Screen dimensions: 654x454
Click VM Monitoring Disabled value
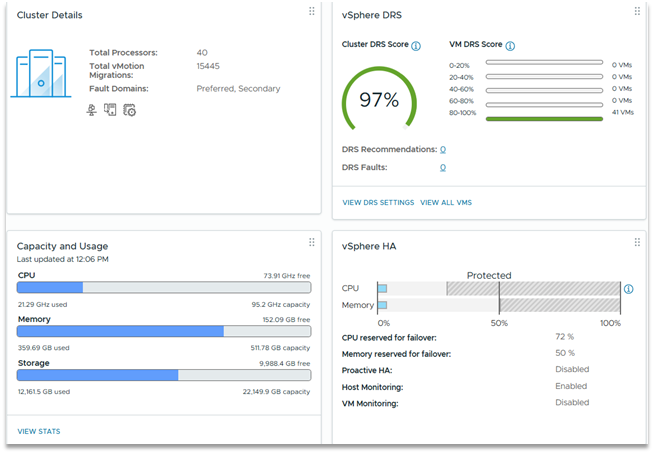pos(572,402)
